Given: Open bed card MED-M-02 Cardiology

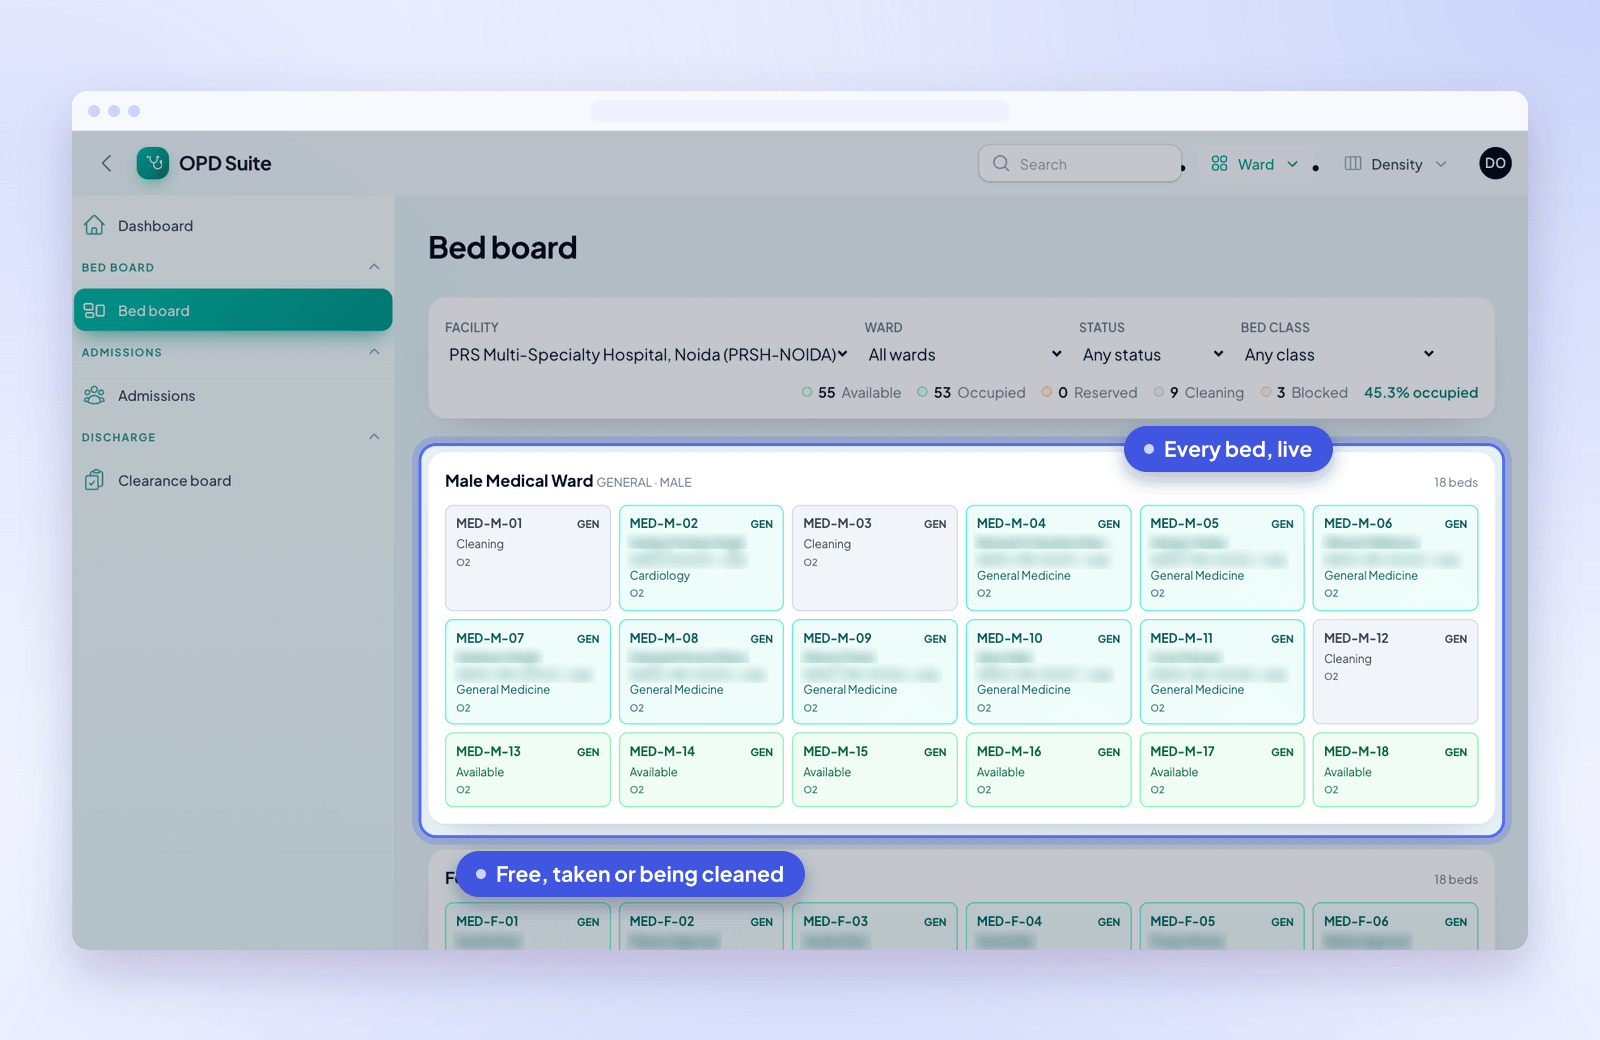Looking at the screenshot, I should tap(701, 558).
